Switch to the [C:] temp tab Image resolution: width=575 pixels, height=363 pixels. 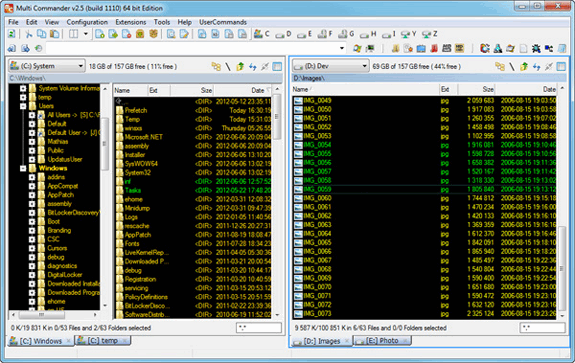coord(103,341)
